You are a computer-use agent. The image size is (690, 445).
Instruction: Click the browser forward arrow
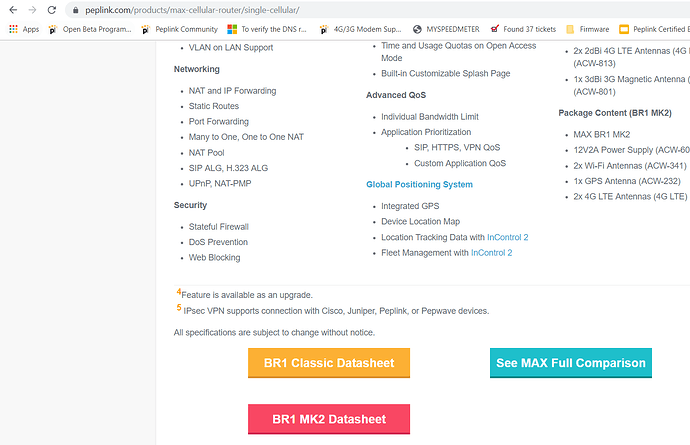32,10
